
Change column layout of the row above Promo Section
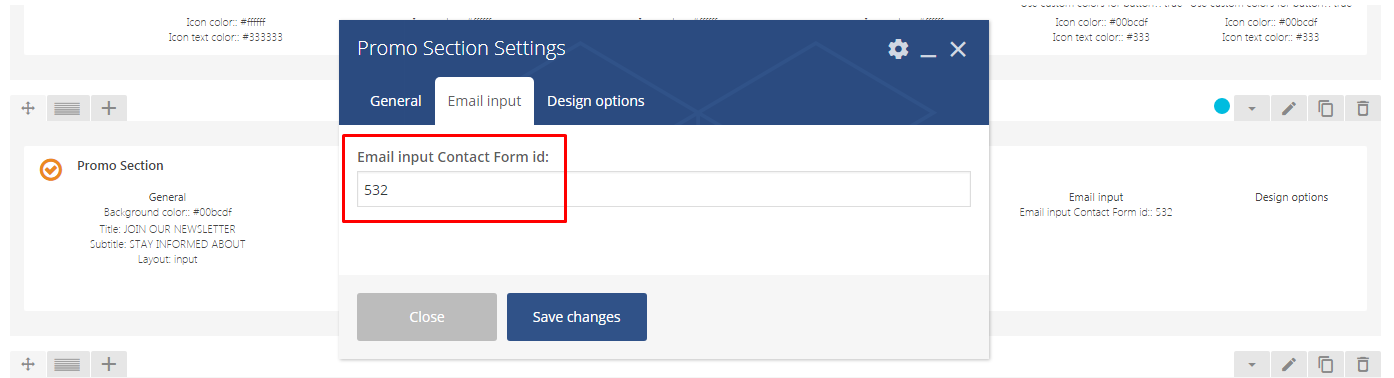(67, 108)
